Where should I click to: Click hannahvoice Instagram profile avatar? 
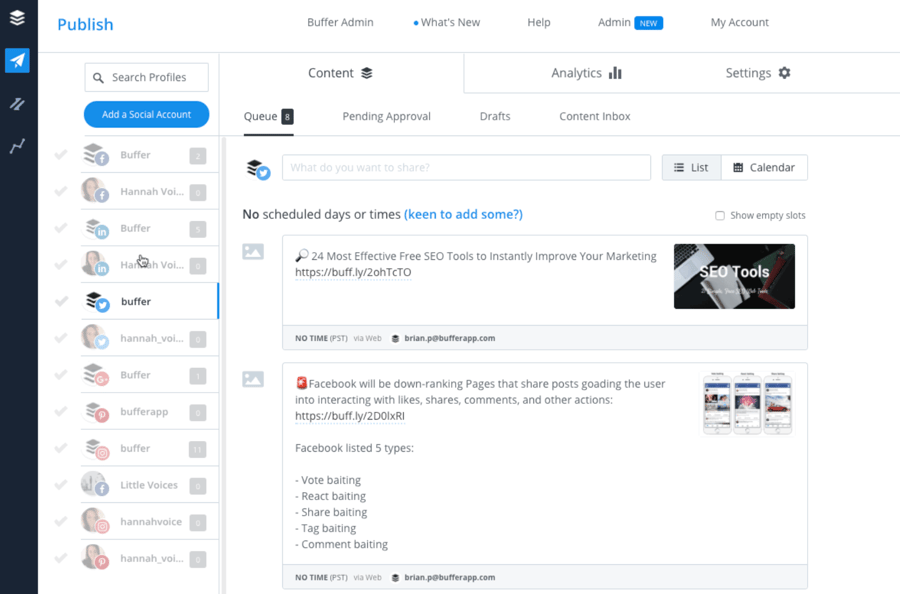coord(95,522)
